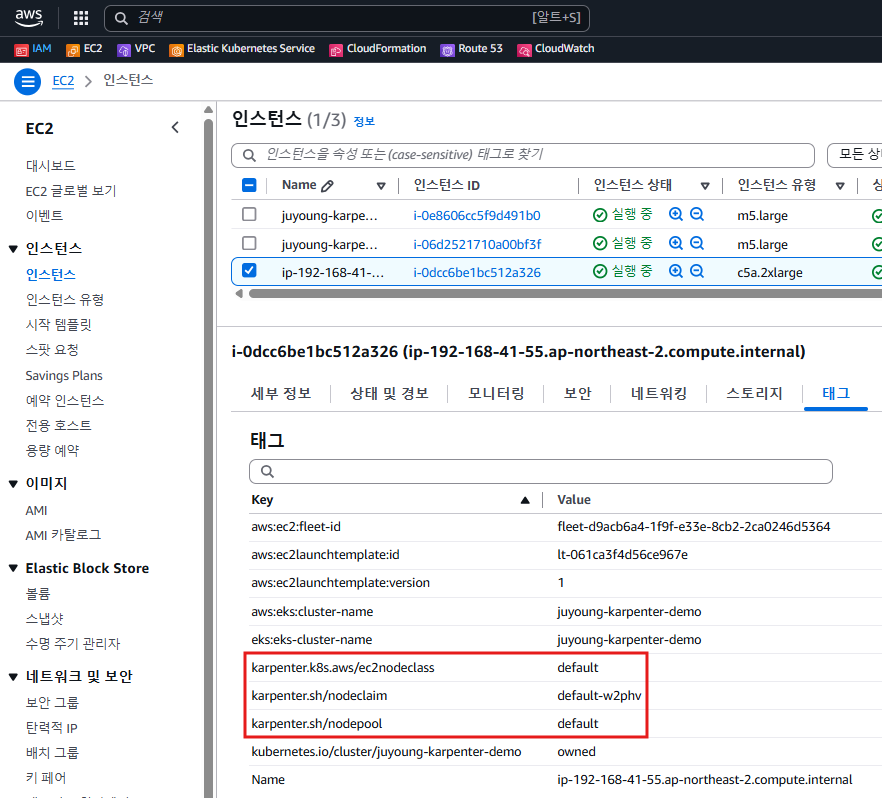The height and width of the screenshot is (798, 882).
Task: Click the search magnifier in top bar
Action: coord(121,19)
